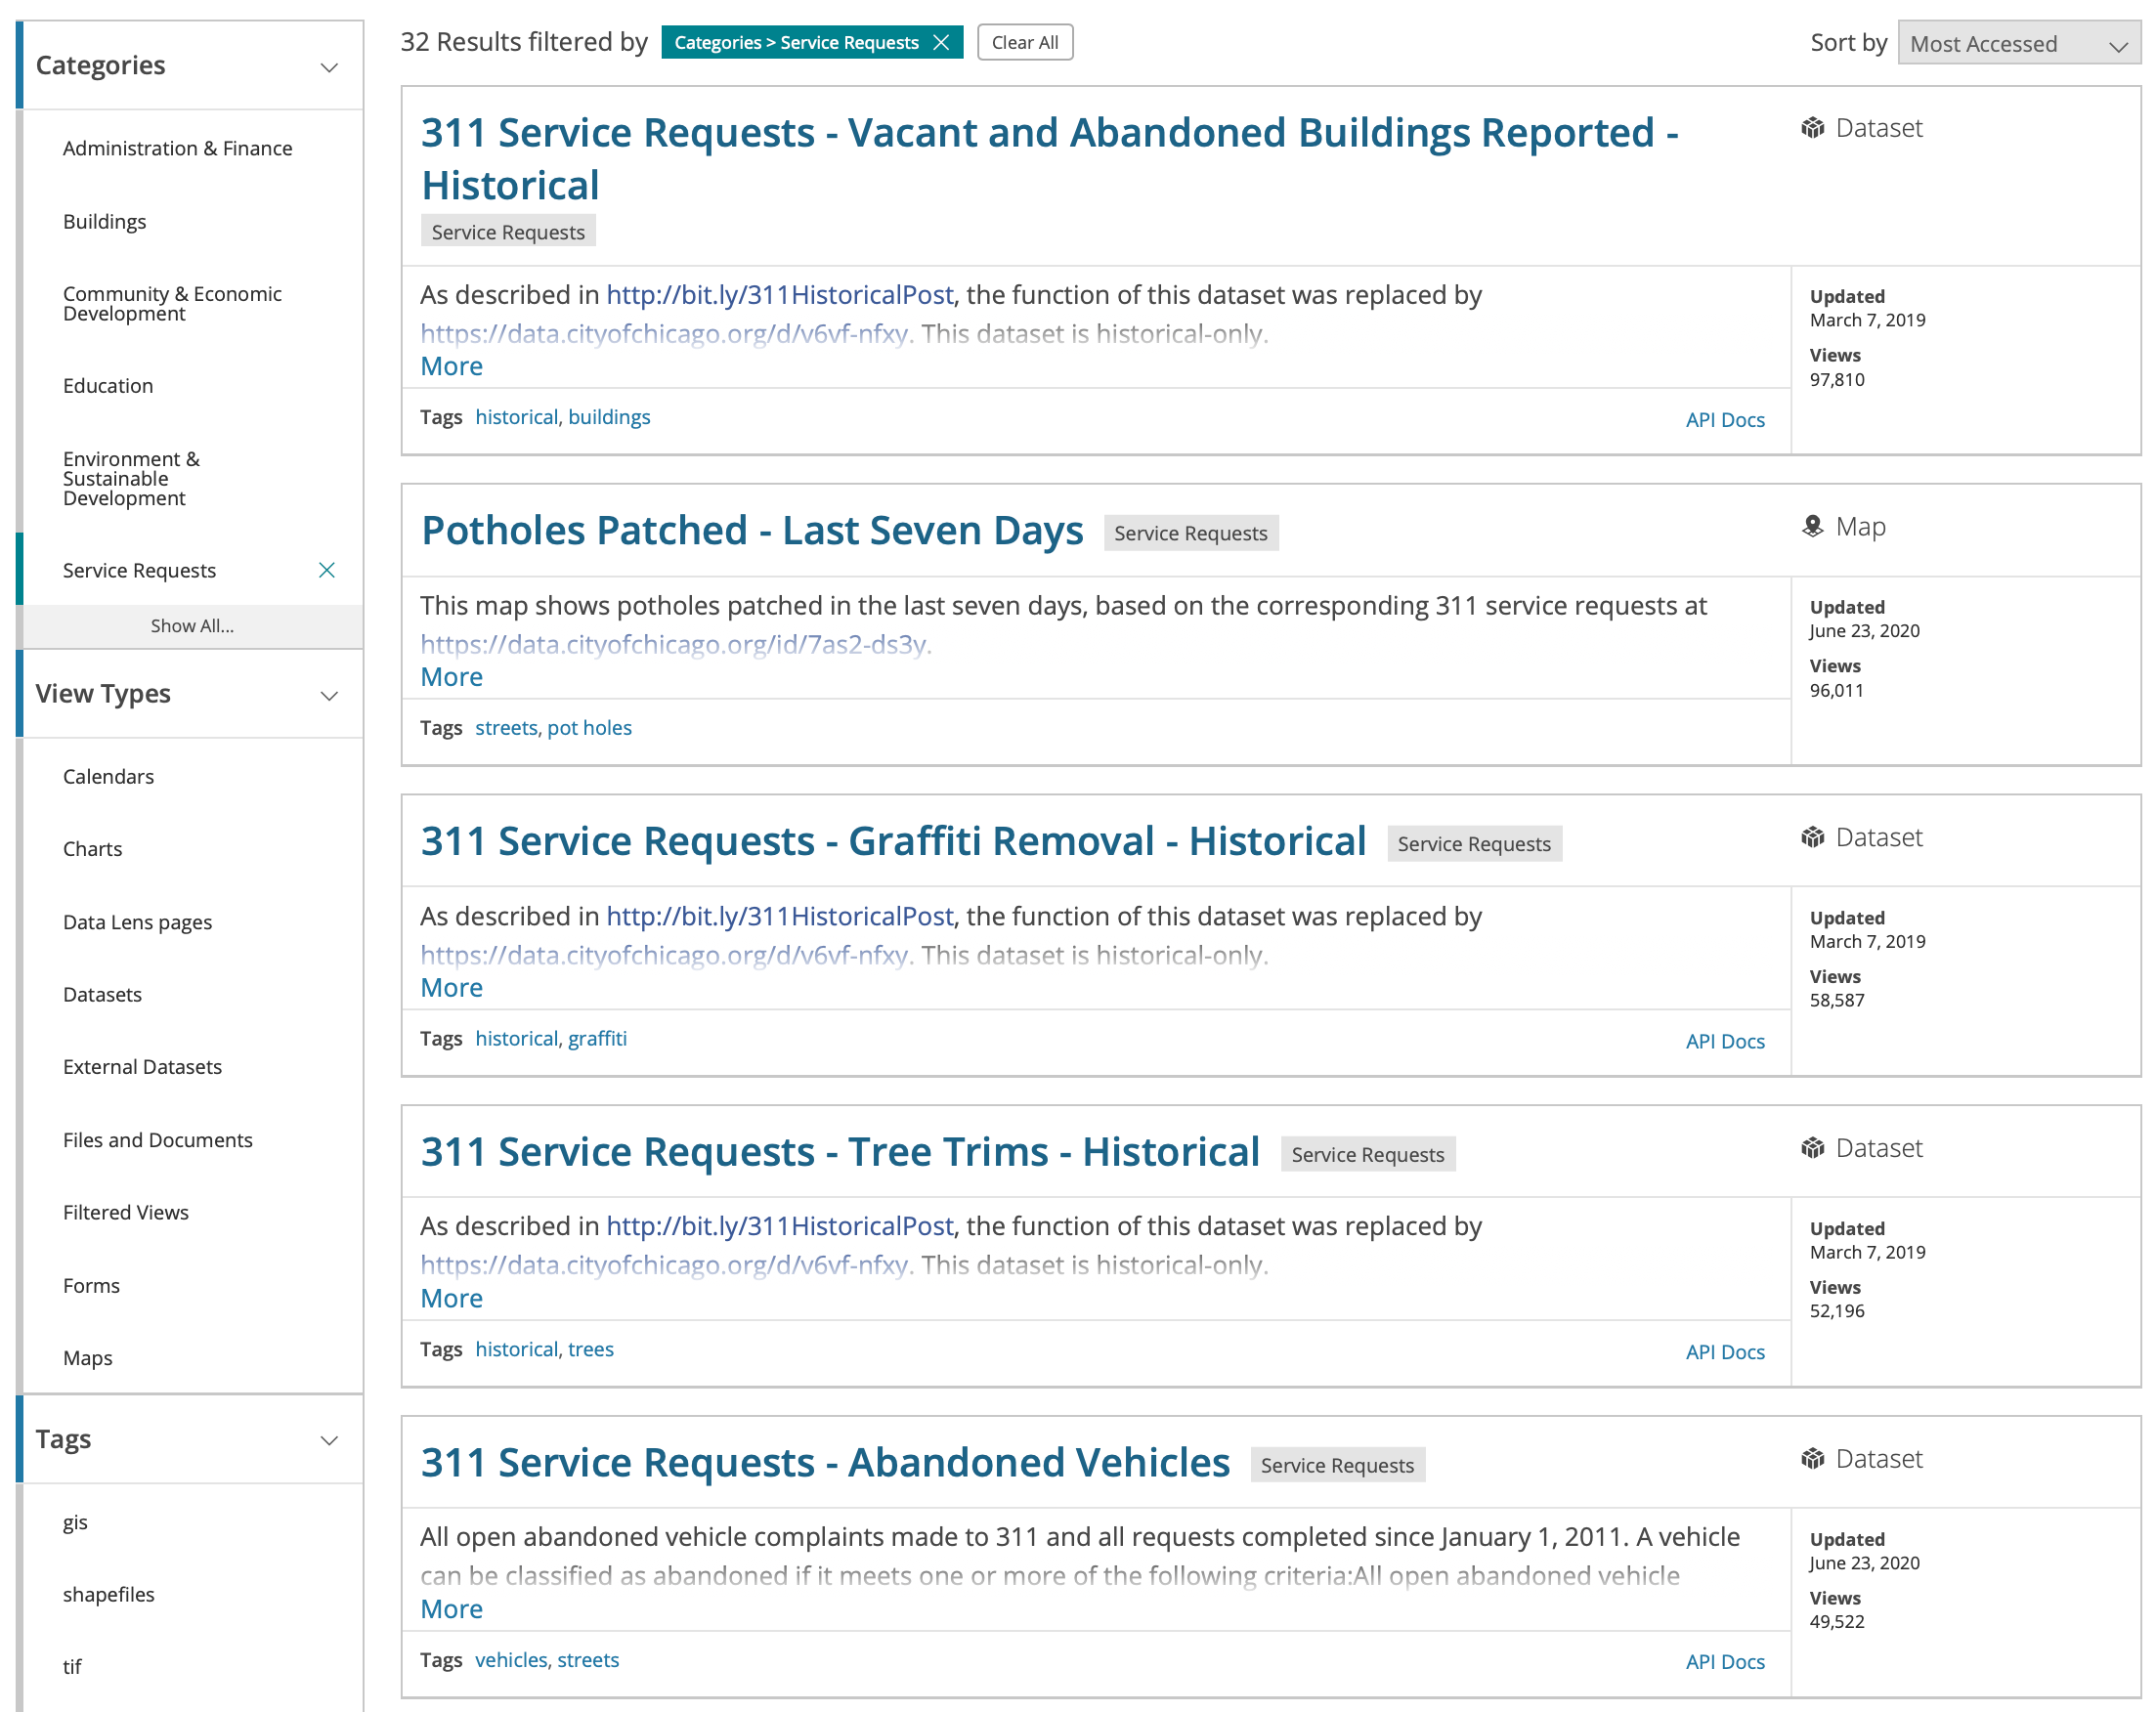Collapse the View Types section chevron

pos(329,695)
